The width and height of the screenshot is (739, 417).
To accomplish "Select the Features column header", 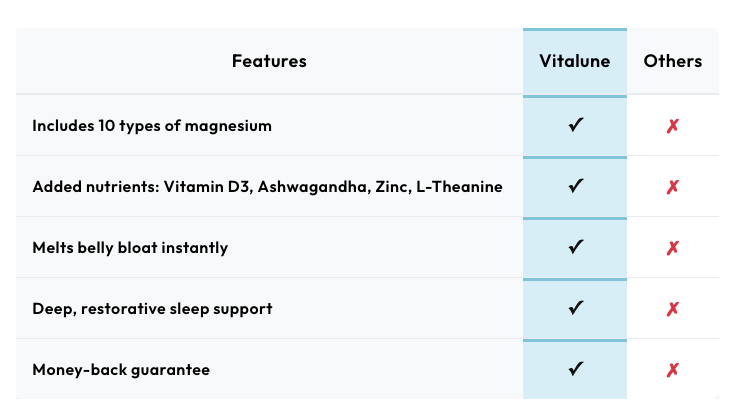I will [269, 61].
